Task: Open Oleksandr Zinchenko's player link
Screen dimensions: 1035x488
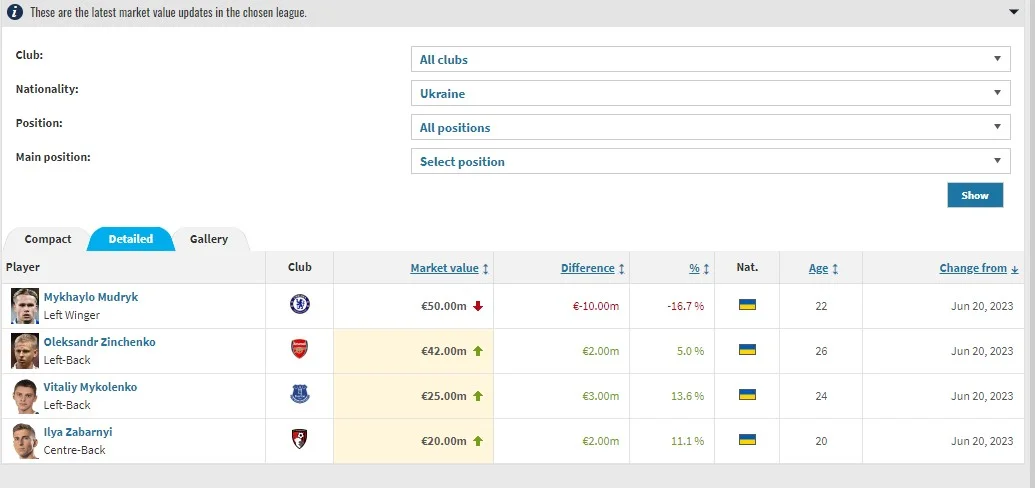Action: pos(99,342)
